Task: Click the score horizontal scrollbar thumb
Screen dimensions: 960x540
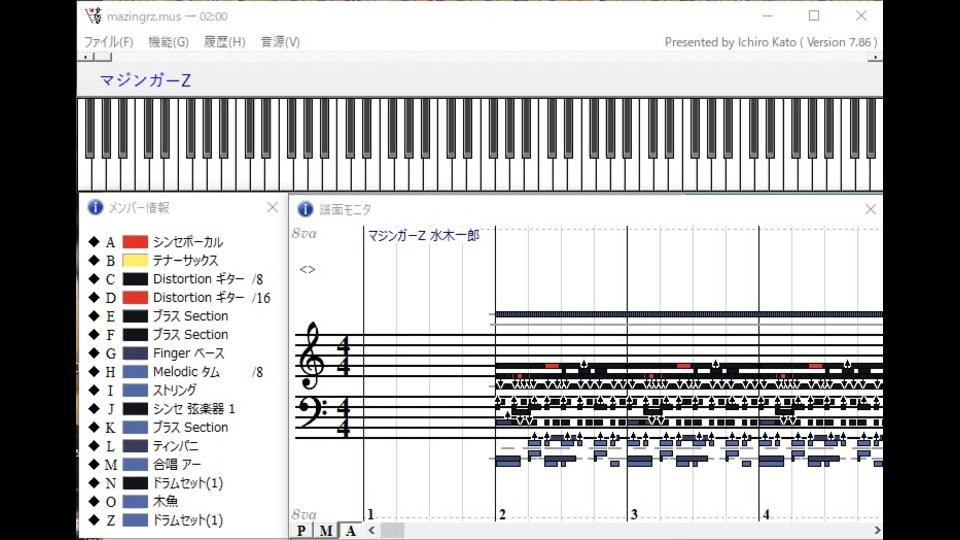Action: click(x=392, y=530)
